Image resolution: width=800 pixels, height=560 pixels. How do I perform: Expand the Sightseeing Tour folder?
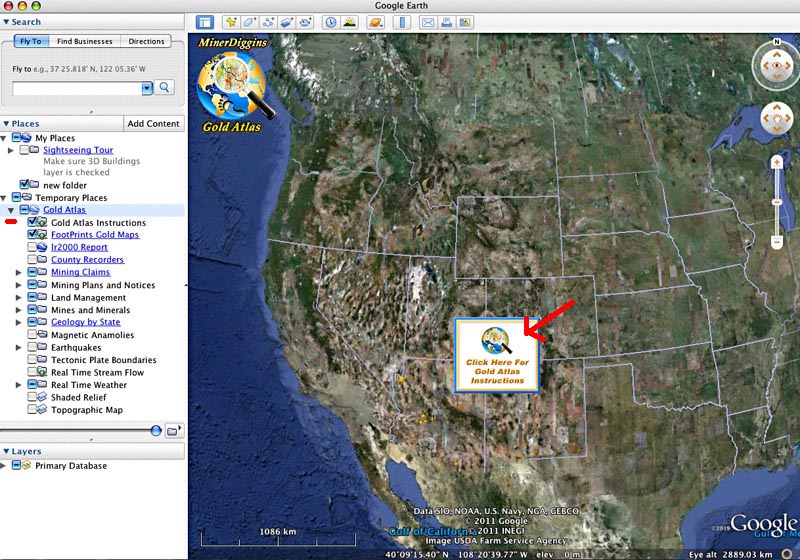tap(11, 150)
